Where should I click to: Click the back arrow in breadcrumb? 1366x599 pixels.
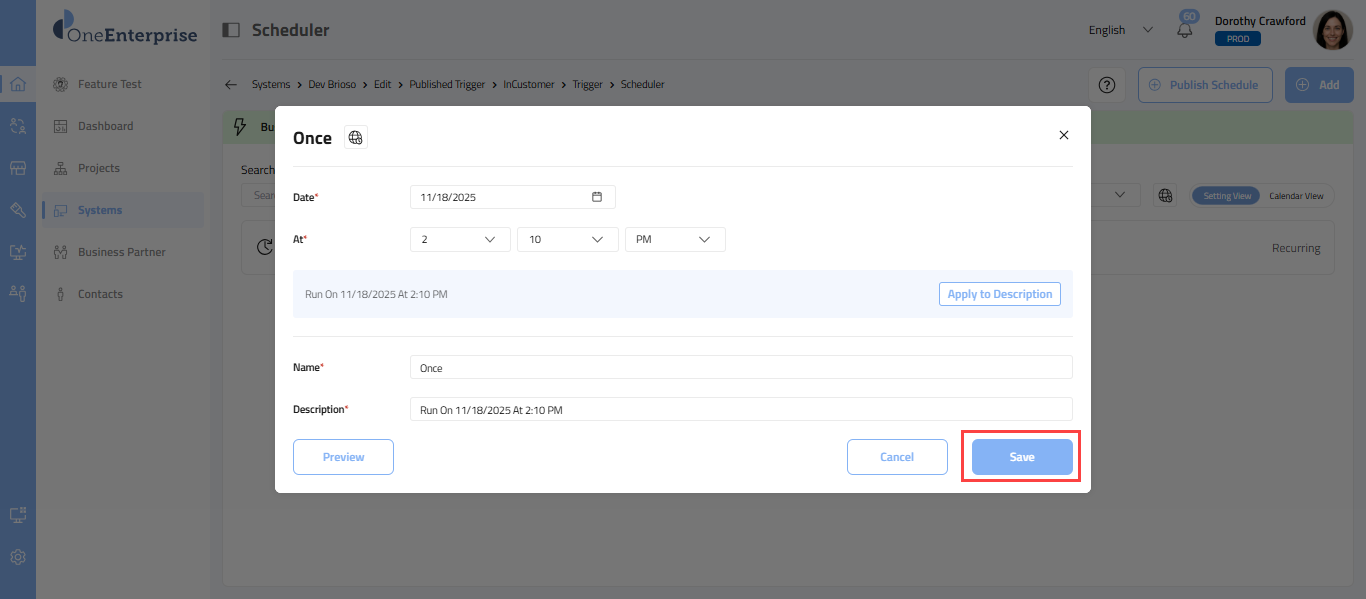(231, 85)
